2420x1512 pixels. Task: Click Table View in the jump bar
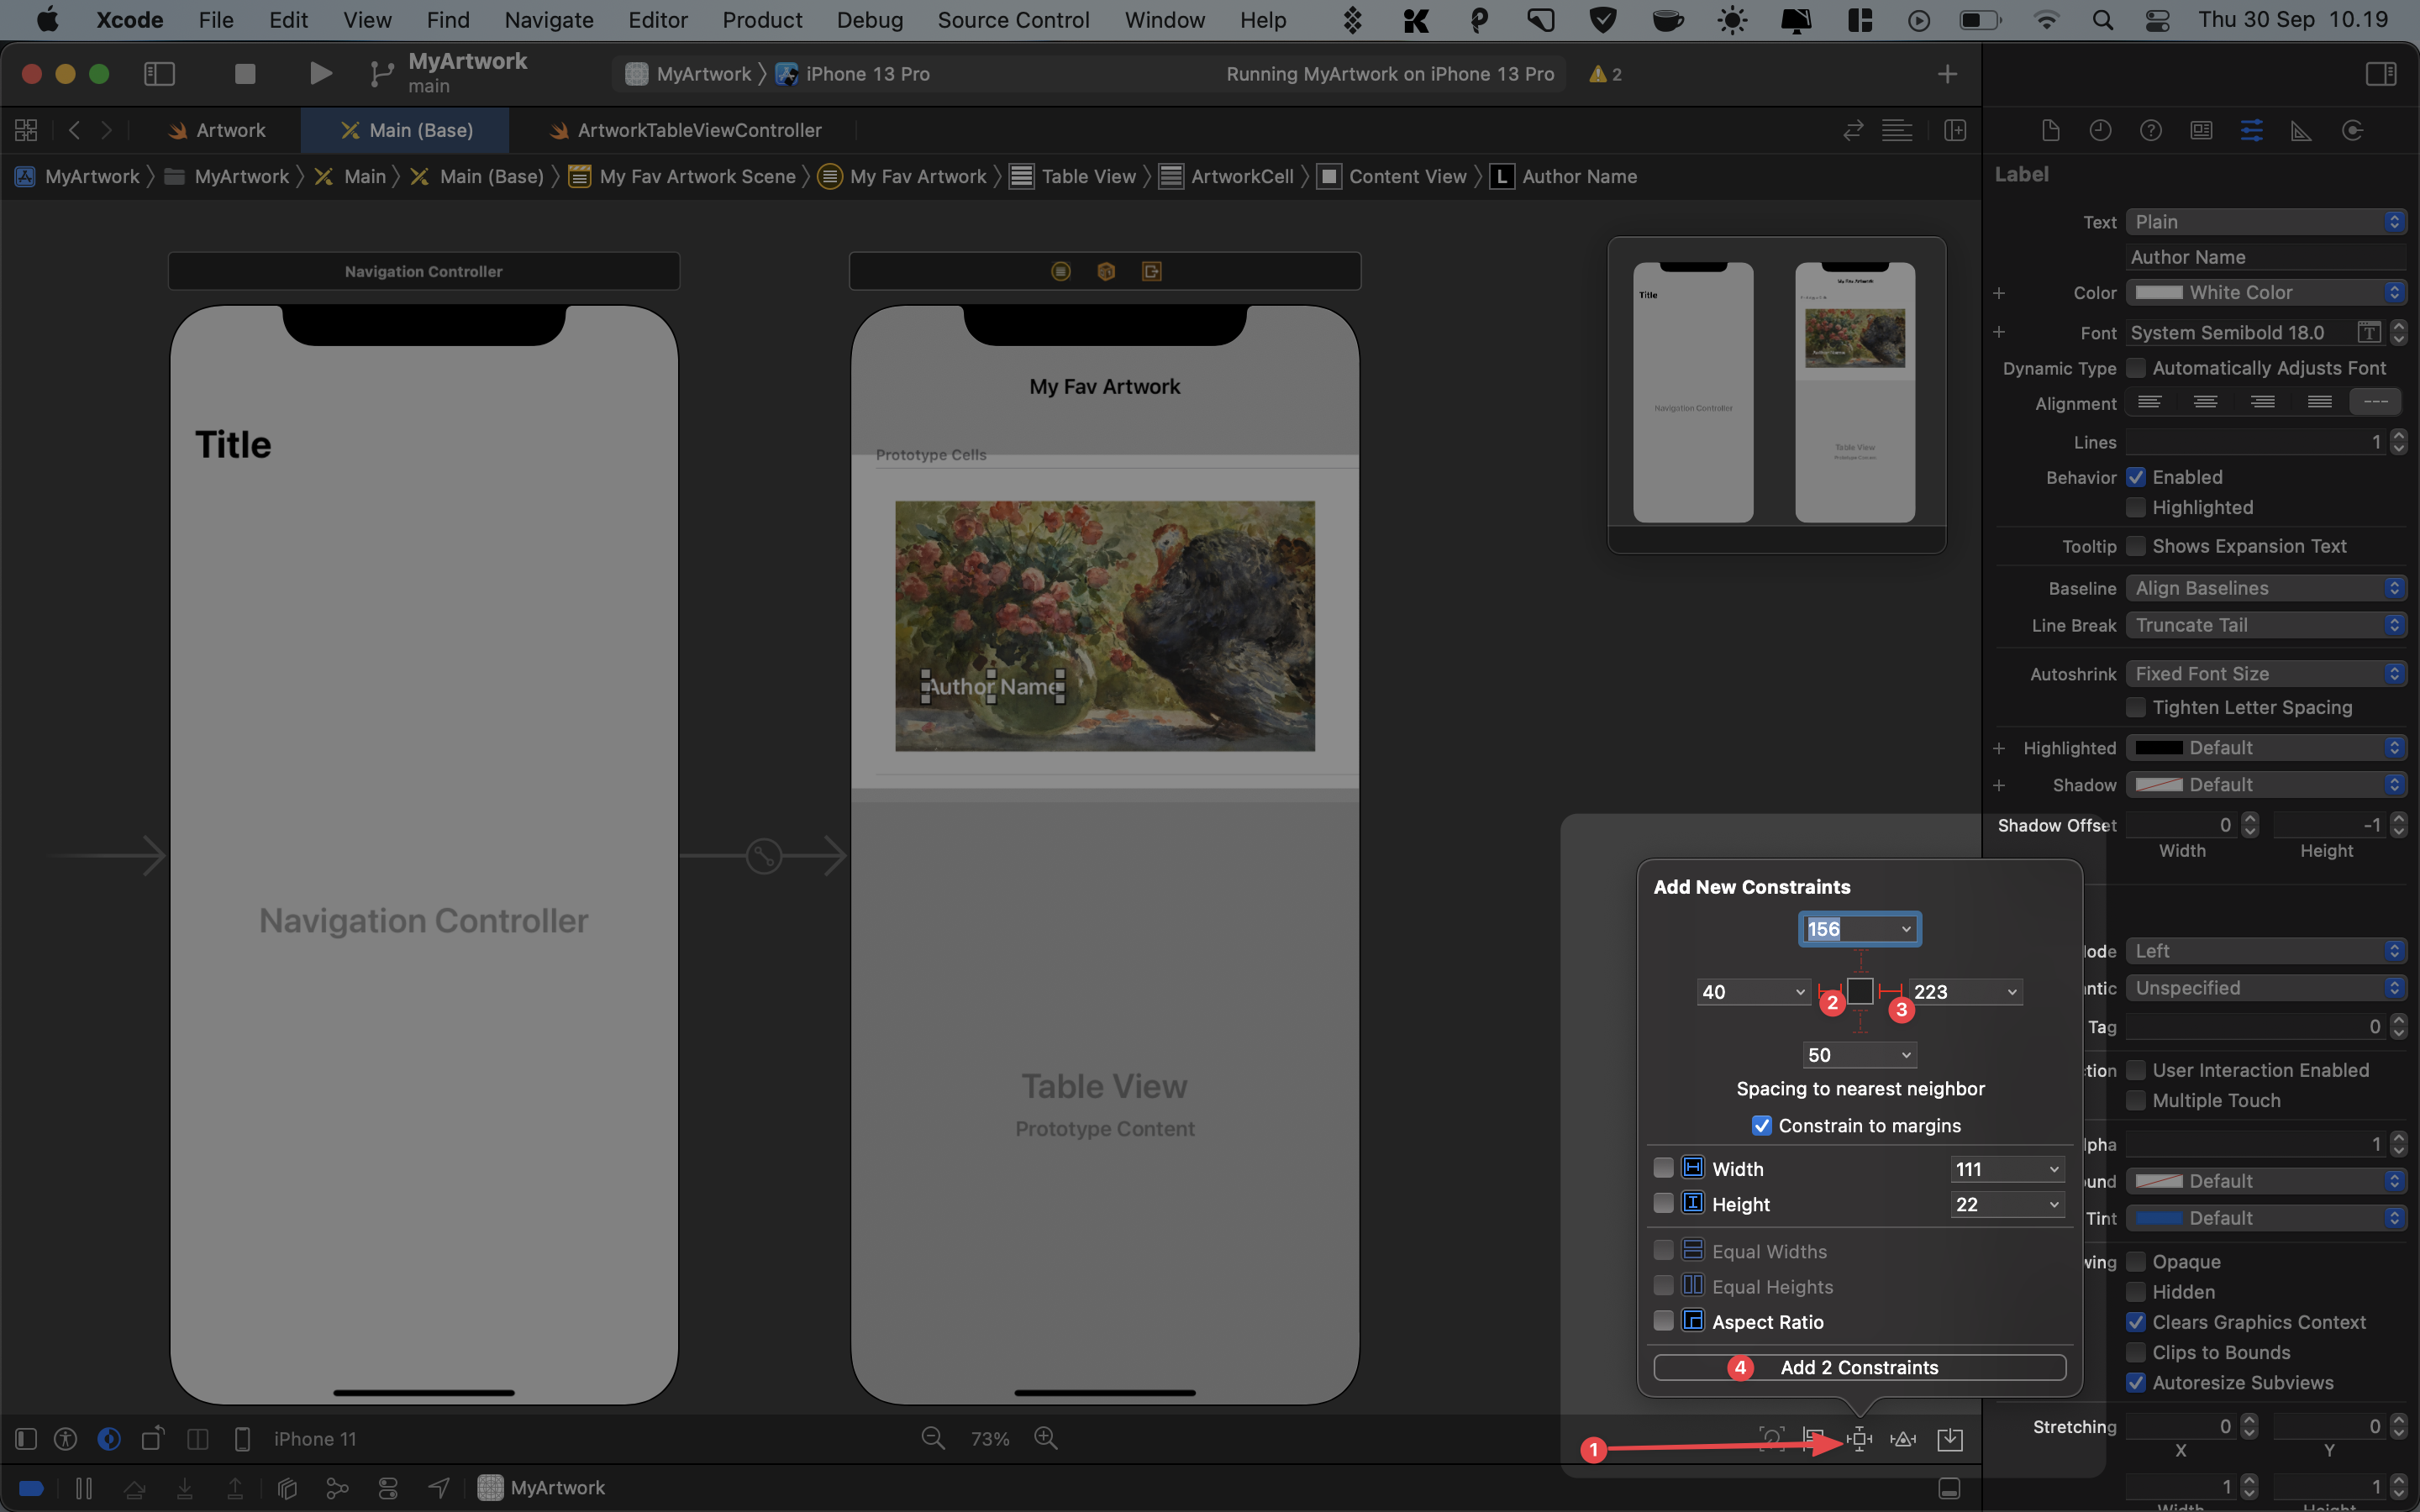pos(1073,176)
